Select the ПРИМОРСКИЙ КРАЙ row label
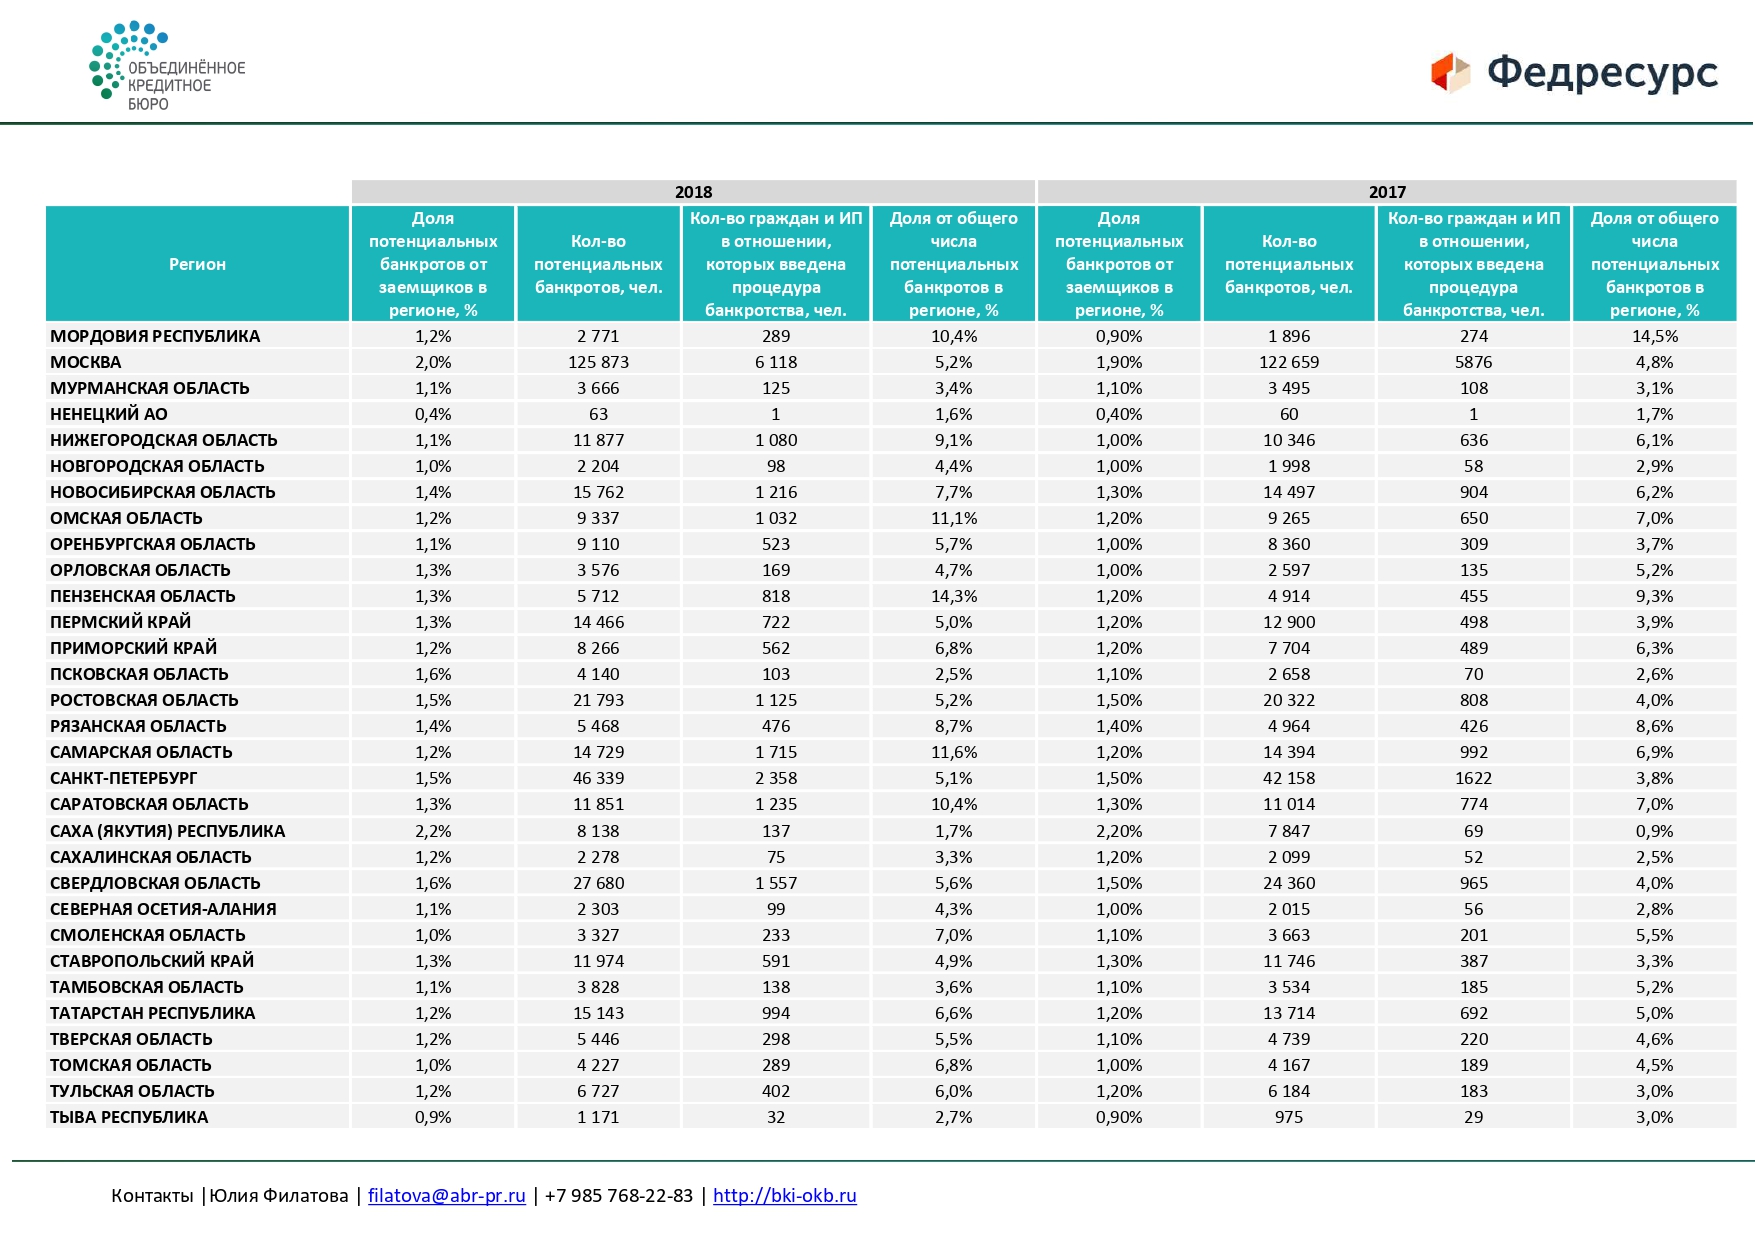Screen dimensions: 1755x1241 click(x=133, y=648)
